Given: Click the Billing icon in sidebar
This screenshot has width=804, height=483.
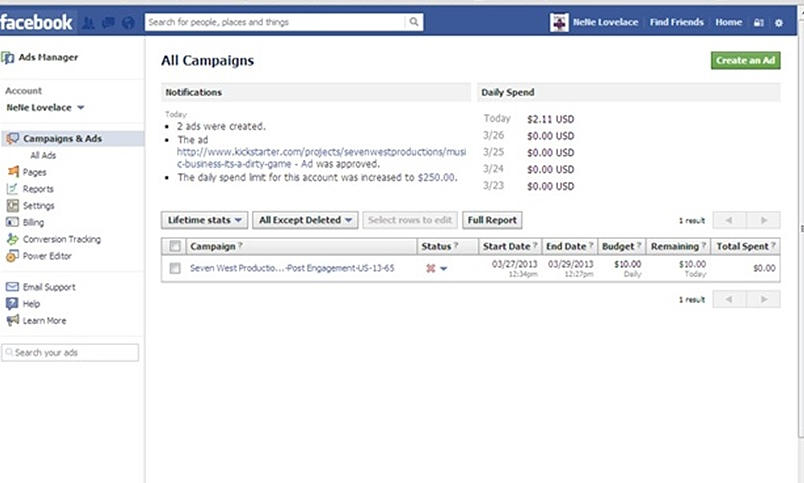Looking at the screenshot, I should [12, 222].
